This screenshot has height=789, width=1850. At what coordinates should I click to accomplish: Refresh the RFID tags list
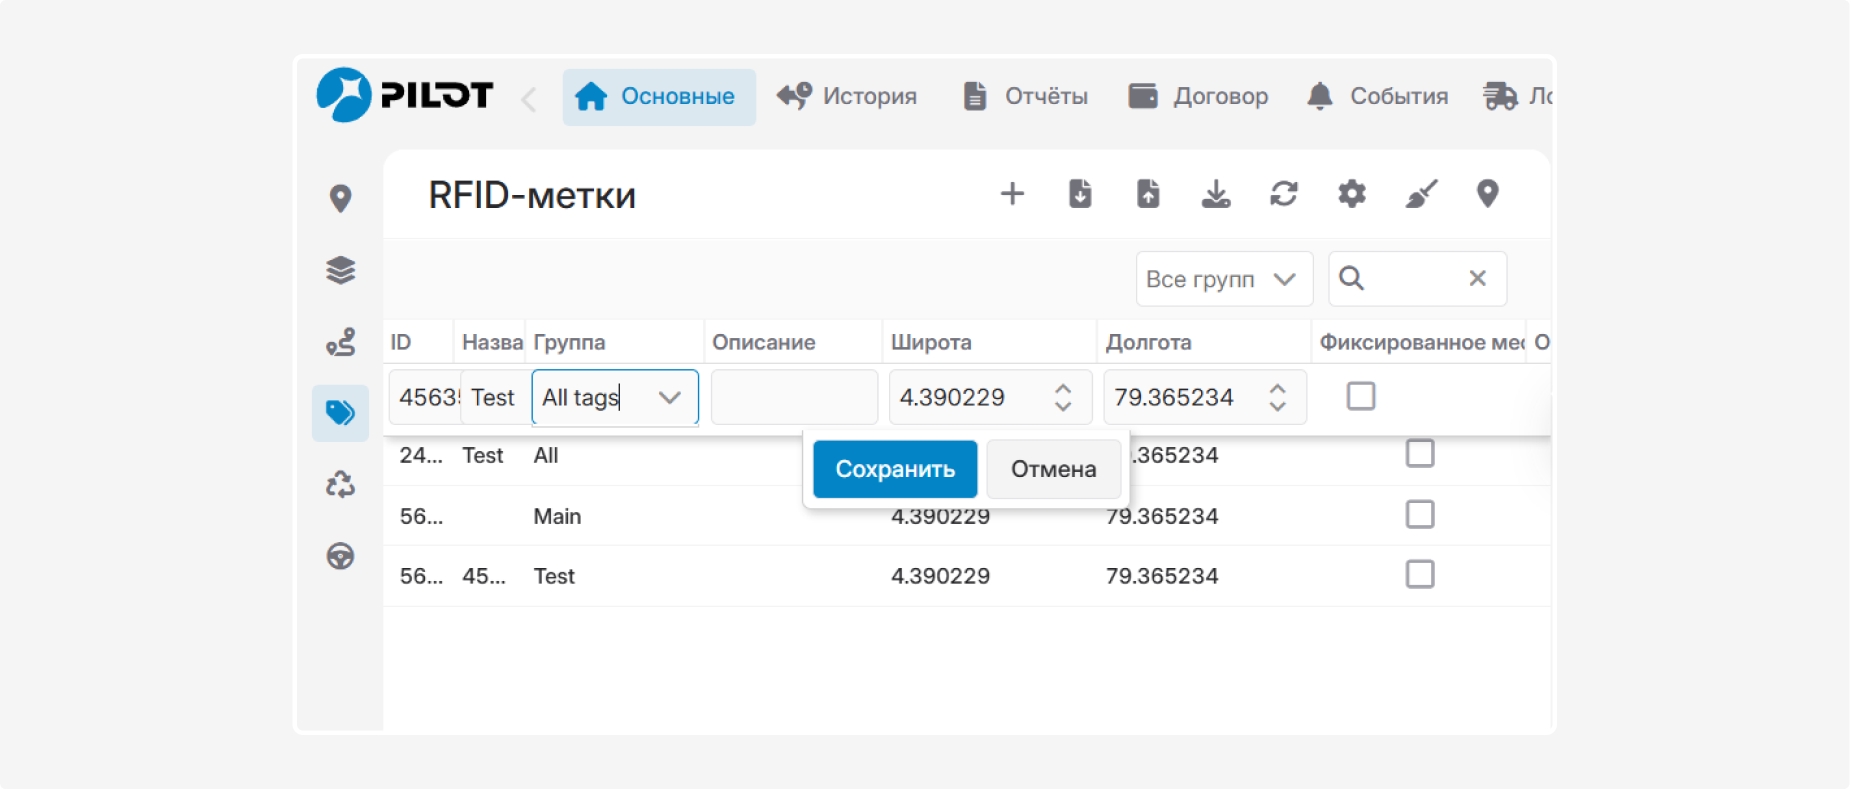(1284, 193)
